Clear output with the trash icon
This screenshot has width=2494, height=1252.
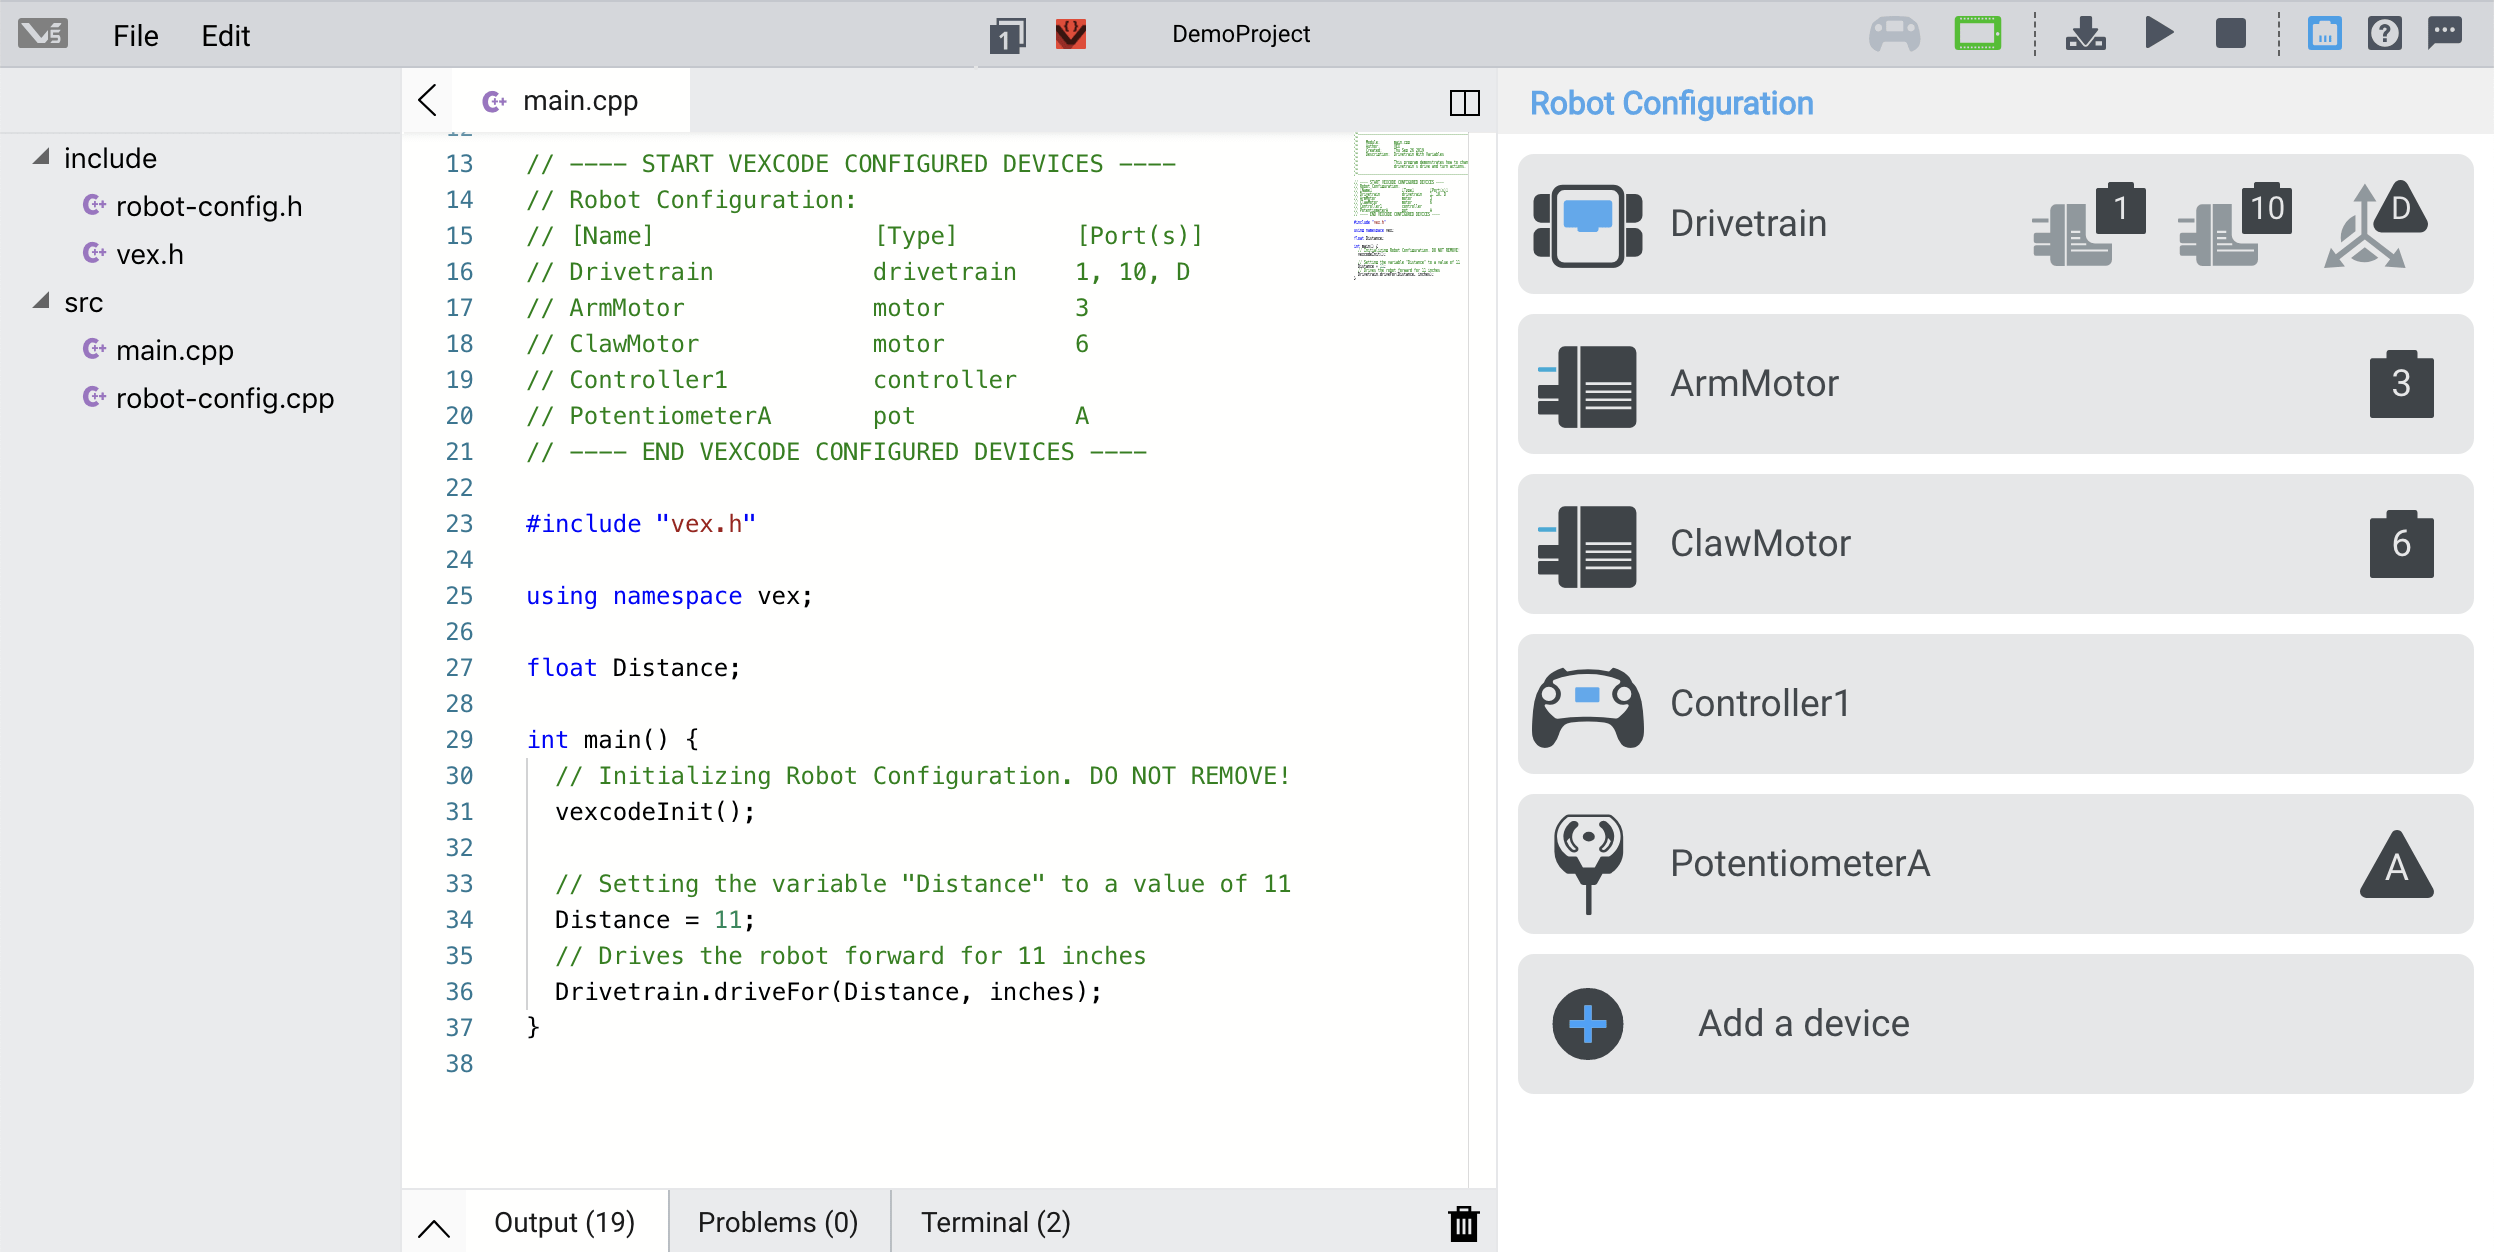1463,1223
